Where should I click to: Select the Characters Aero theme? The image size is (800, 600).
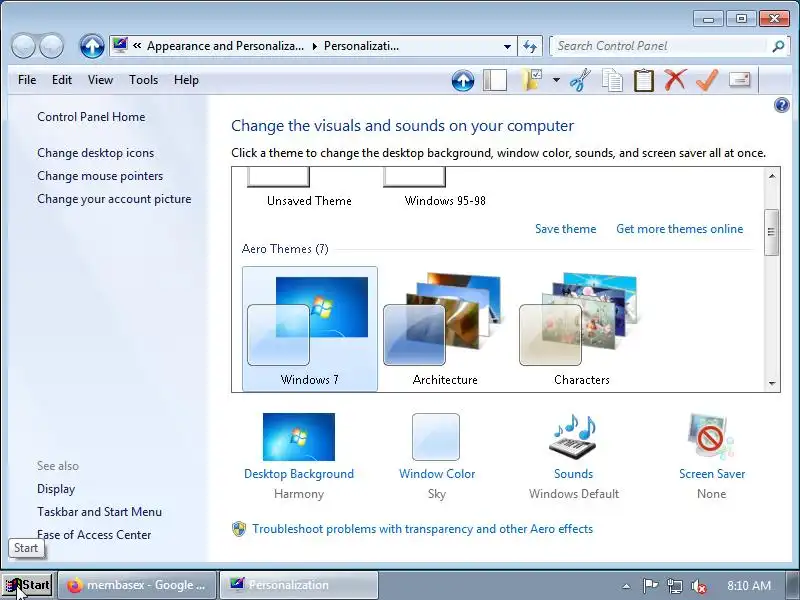(x=581, y=329)
